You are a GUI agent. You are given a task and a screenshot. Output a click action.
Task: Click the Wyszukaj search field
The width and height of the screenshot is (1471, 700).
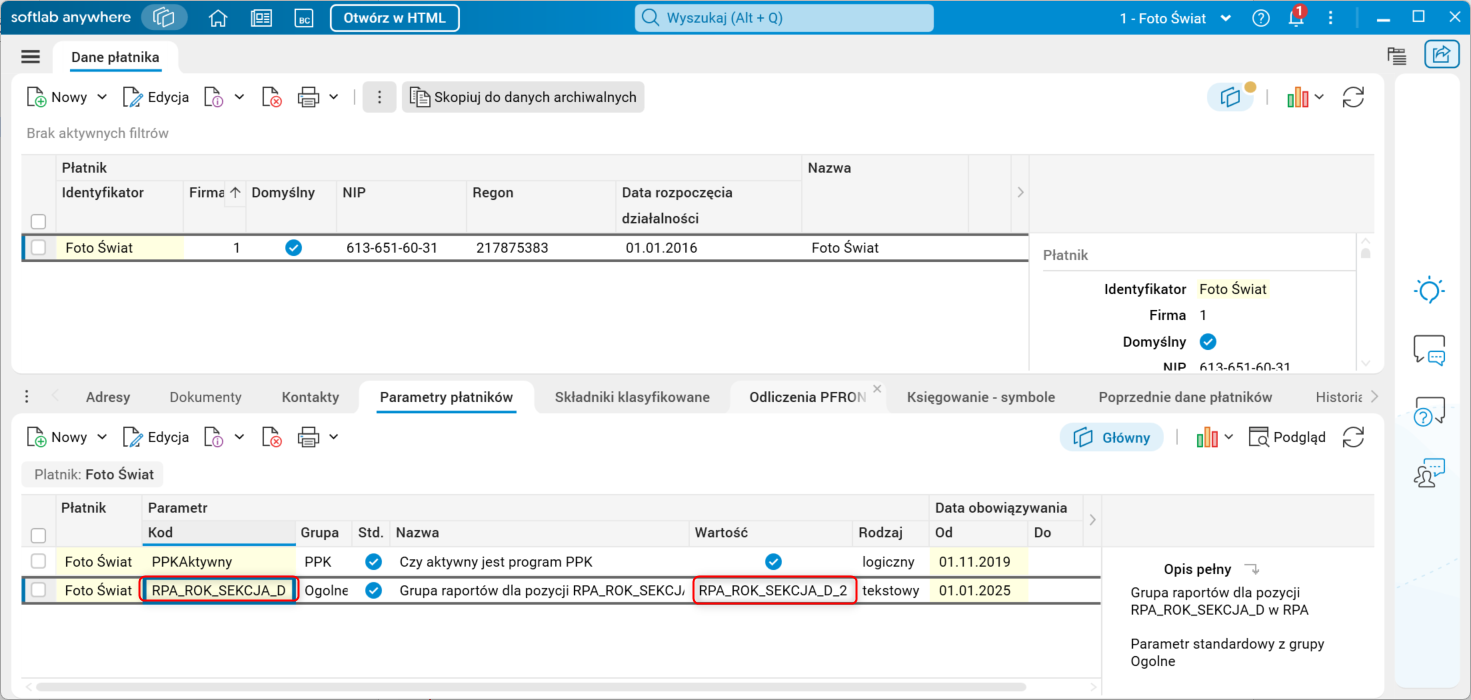[784, 18]
